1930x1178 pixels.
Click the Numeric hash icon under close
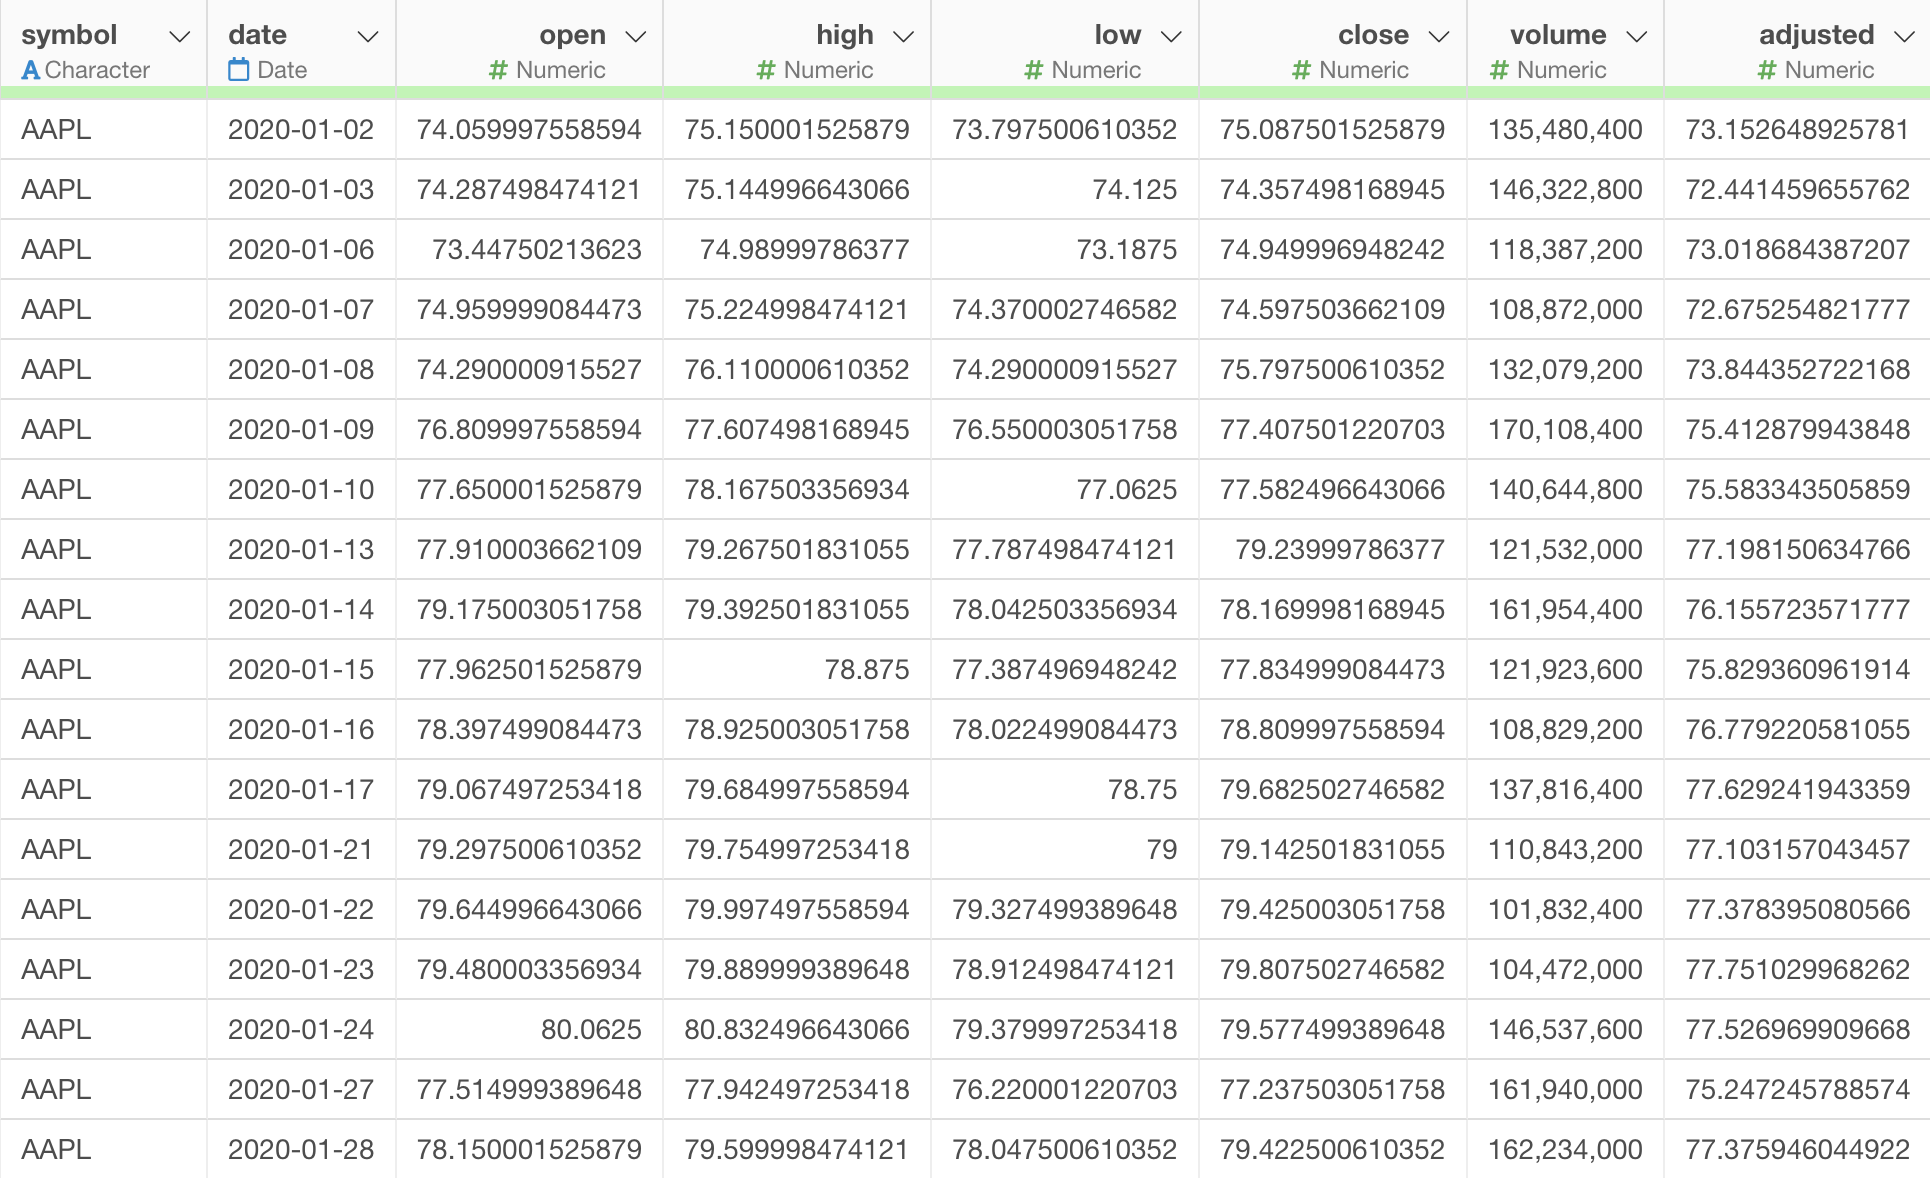coord(1301,70)
